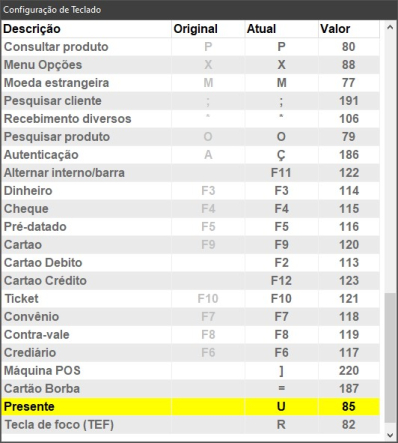Click the F3 Atual cell for Dinheiro
Image resolution: width=398 pixels, height=443 pixels.
pos(281,191)
